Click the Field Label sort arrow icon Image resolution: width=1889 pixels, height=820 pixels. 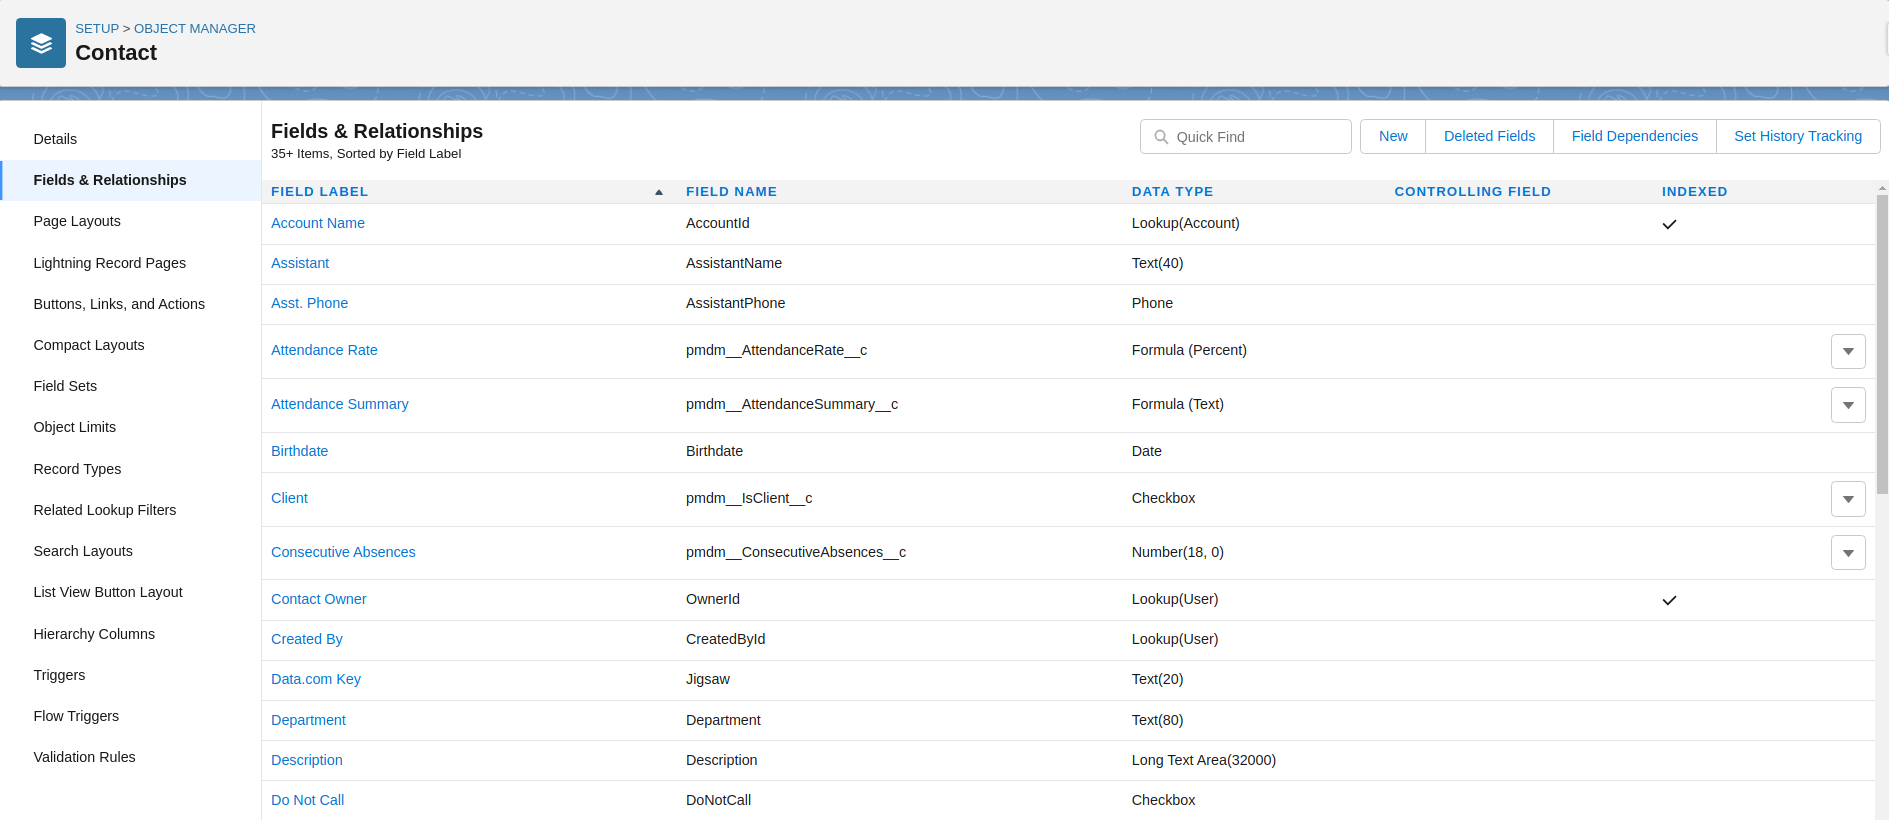(x=659, y=192)
